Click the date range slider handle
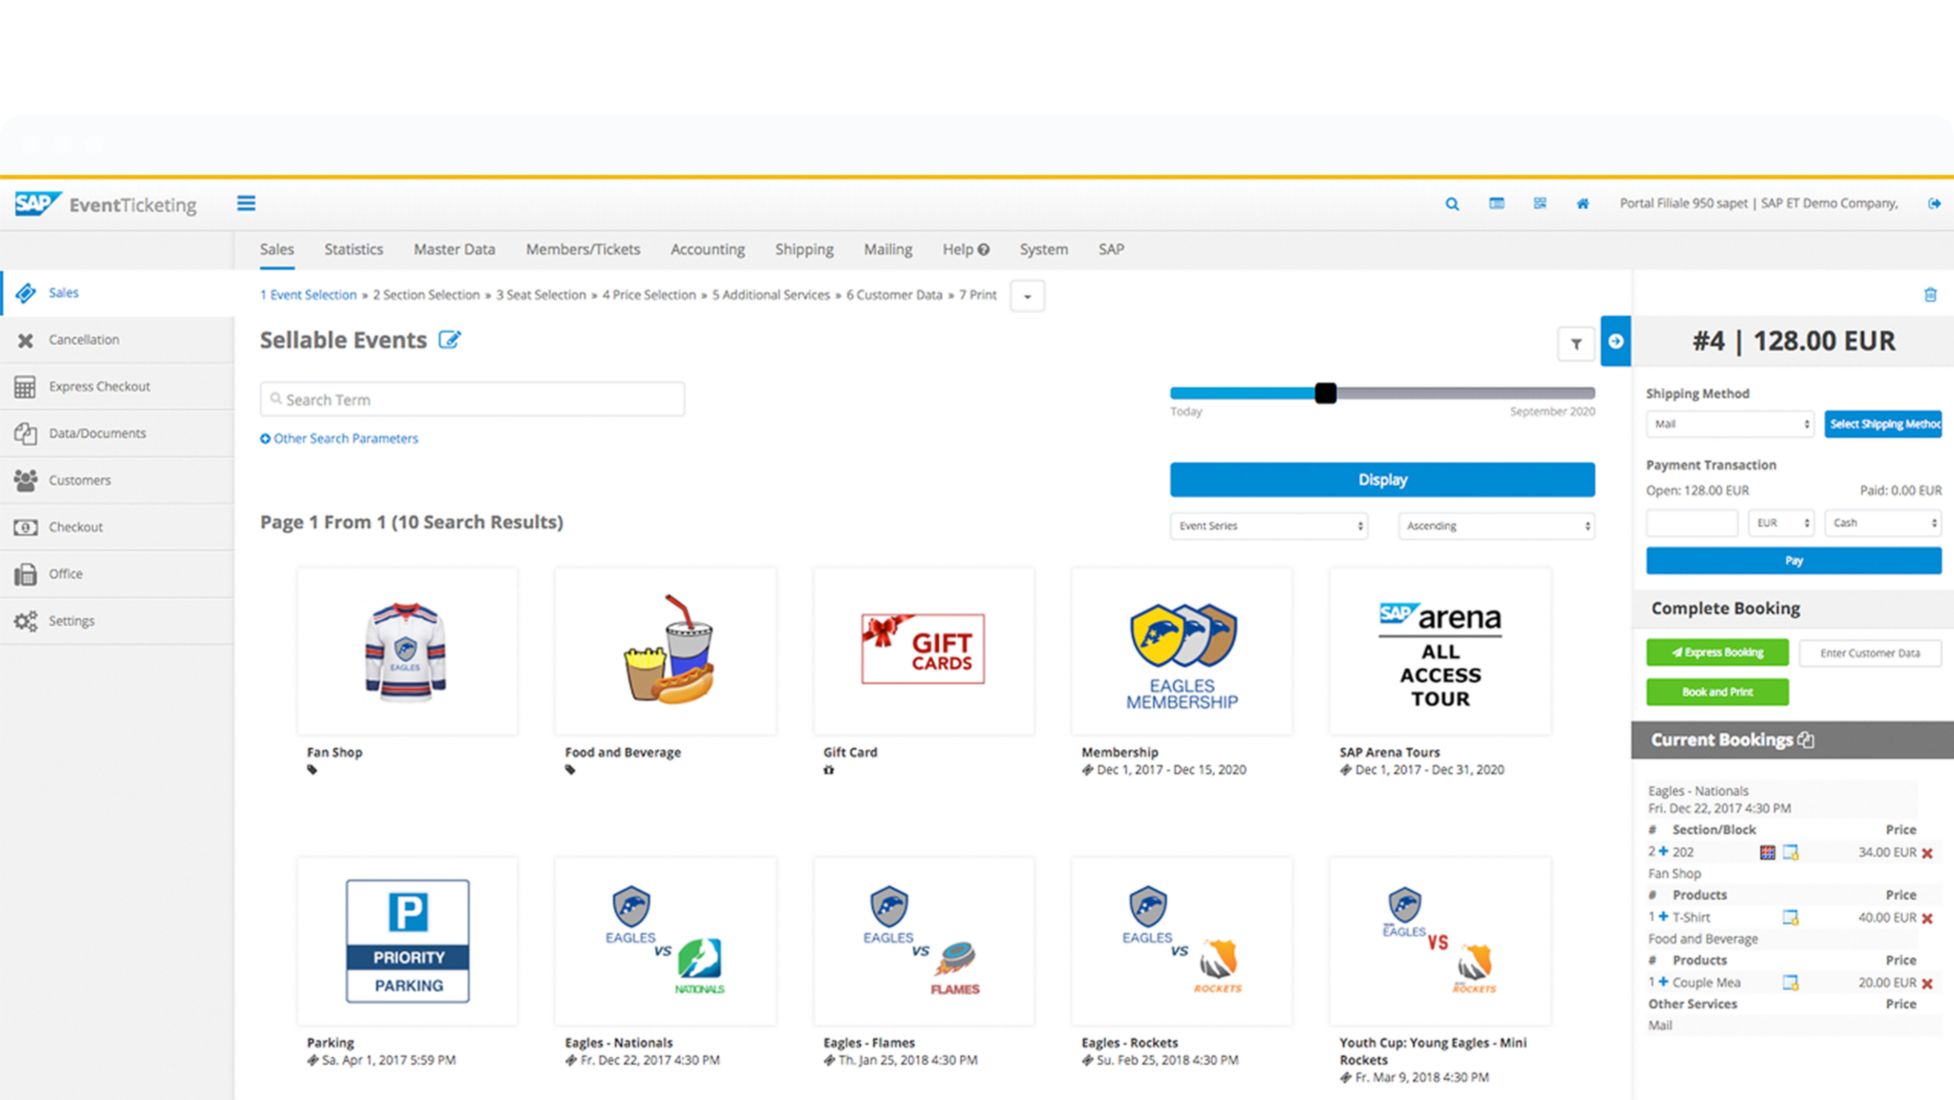 [x=1325, y=394]
